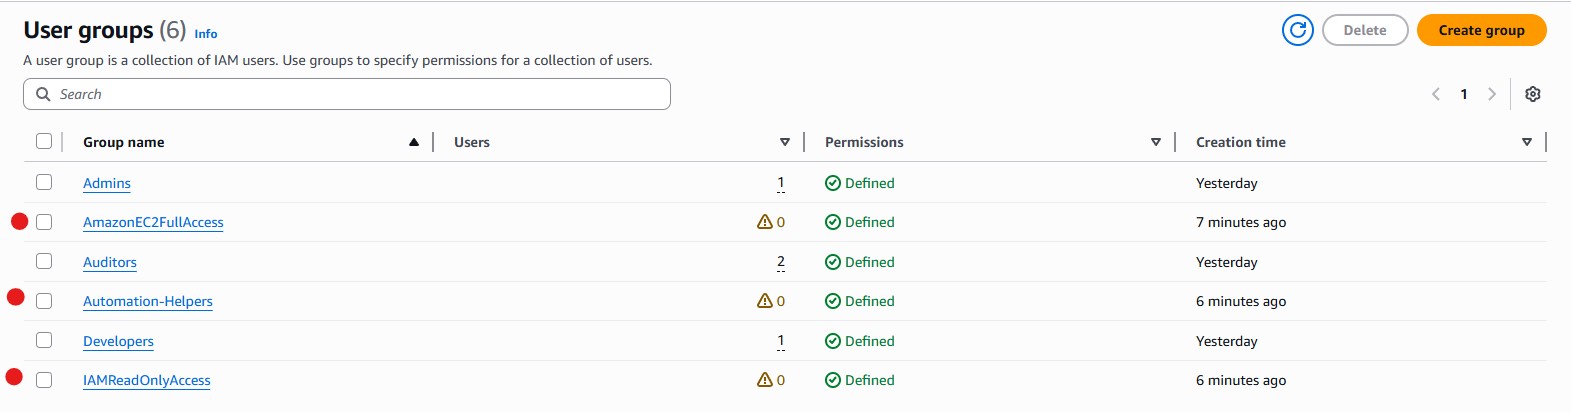Viewport: 1571px width, 412px height.
Task: Open the Automation-Helpers group link
Action: point(148,301)
